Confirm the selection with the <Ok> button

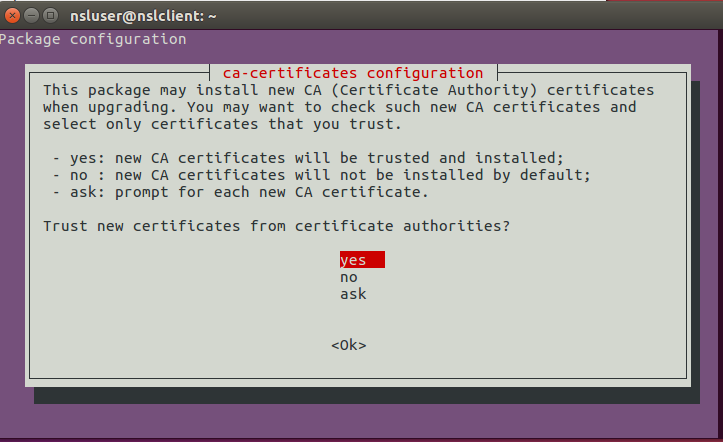(349, 345)
